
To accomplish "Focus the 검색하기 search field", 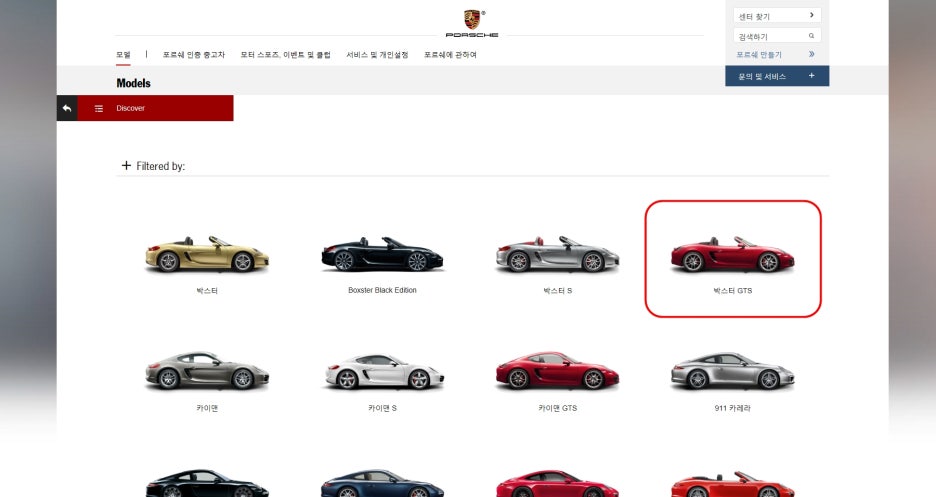I will point(777,36).
